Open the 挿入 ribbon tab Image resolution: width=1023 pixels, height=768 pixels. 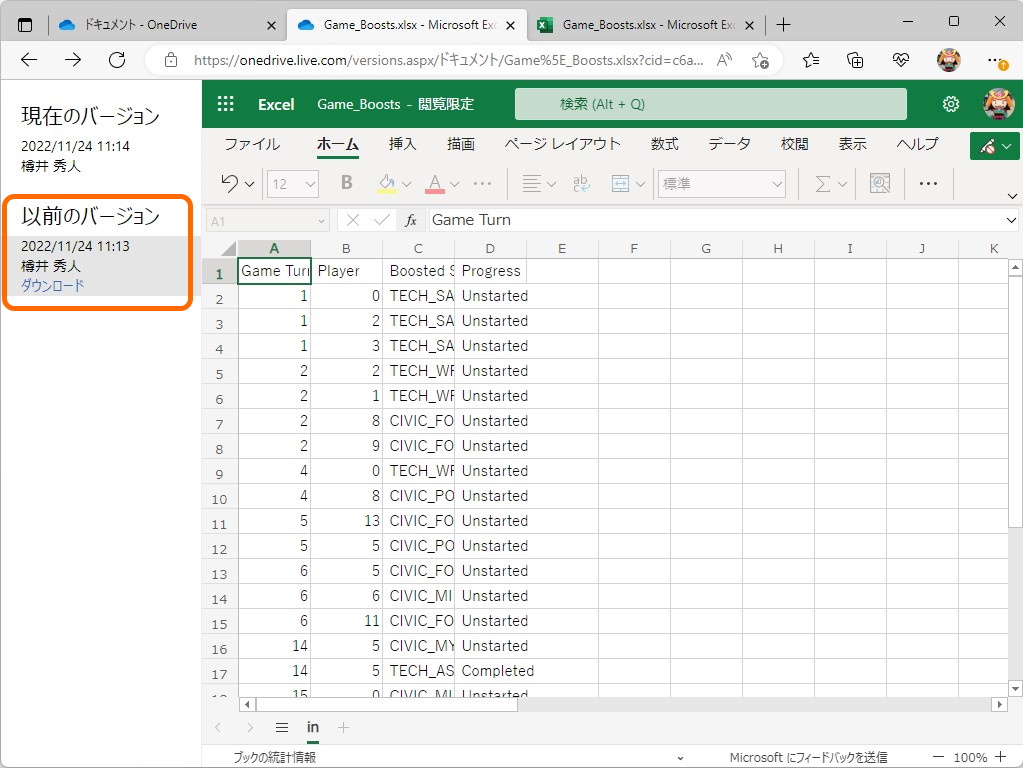click(x=402, y=144)
